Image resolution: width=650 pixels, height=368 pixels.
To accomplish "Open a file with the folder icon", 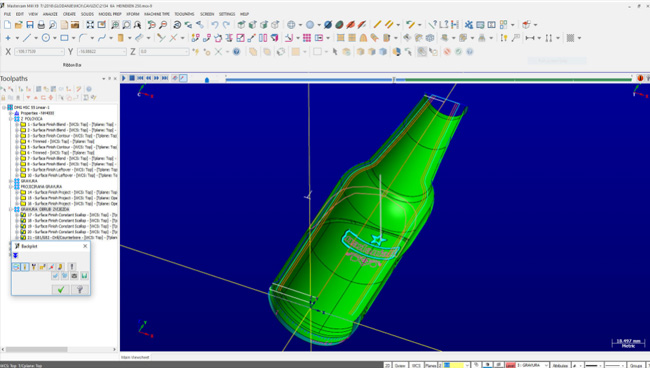I will 19,25.
